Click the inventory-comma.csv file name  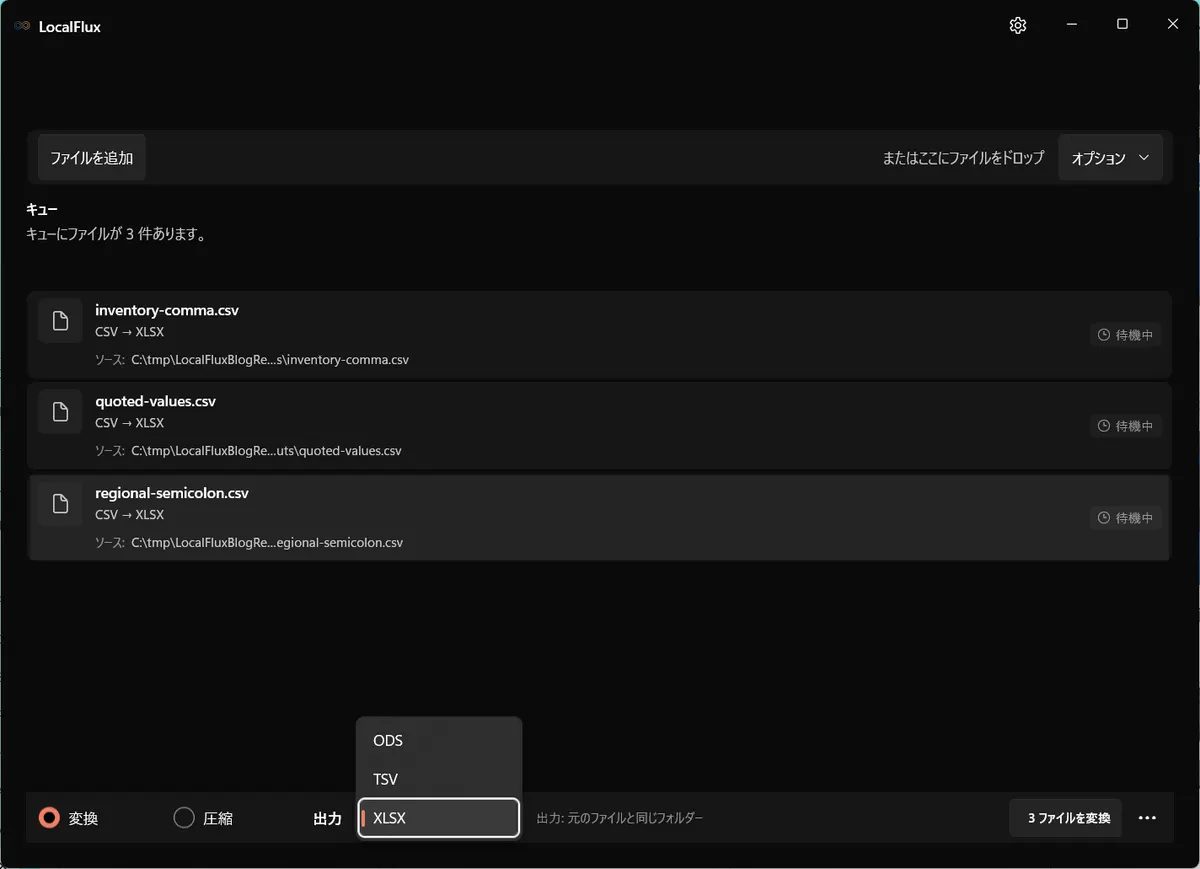tap(167, 310)
